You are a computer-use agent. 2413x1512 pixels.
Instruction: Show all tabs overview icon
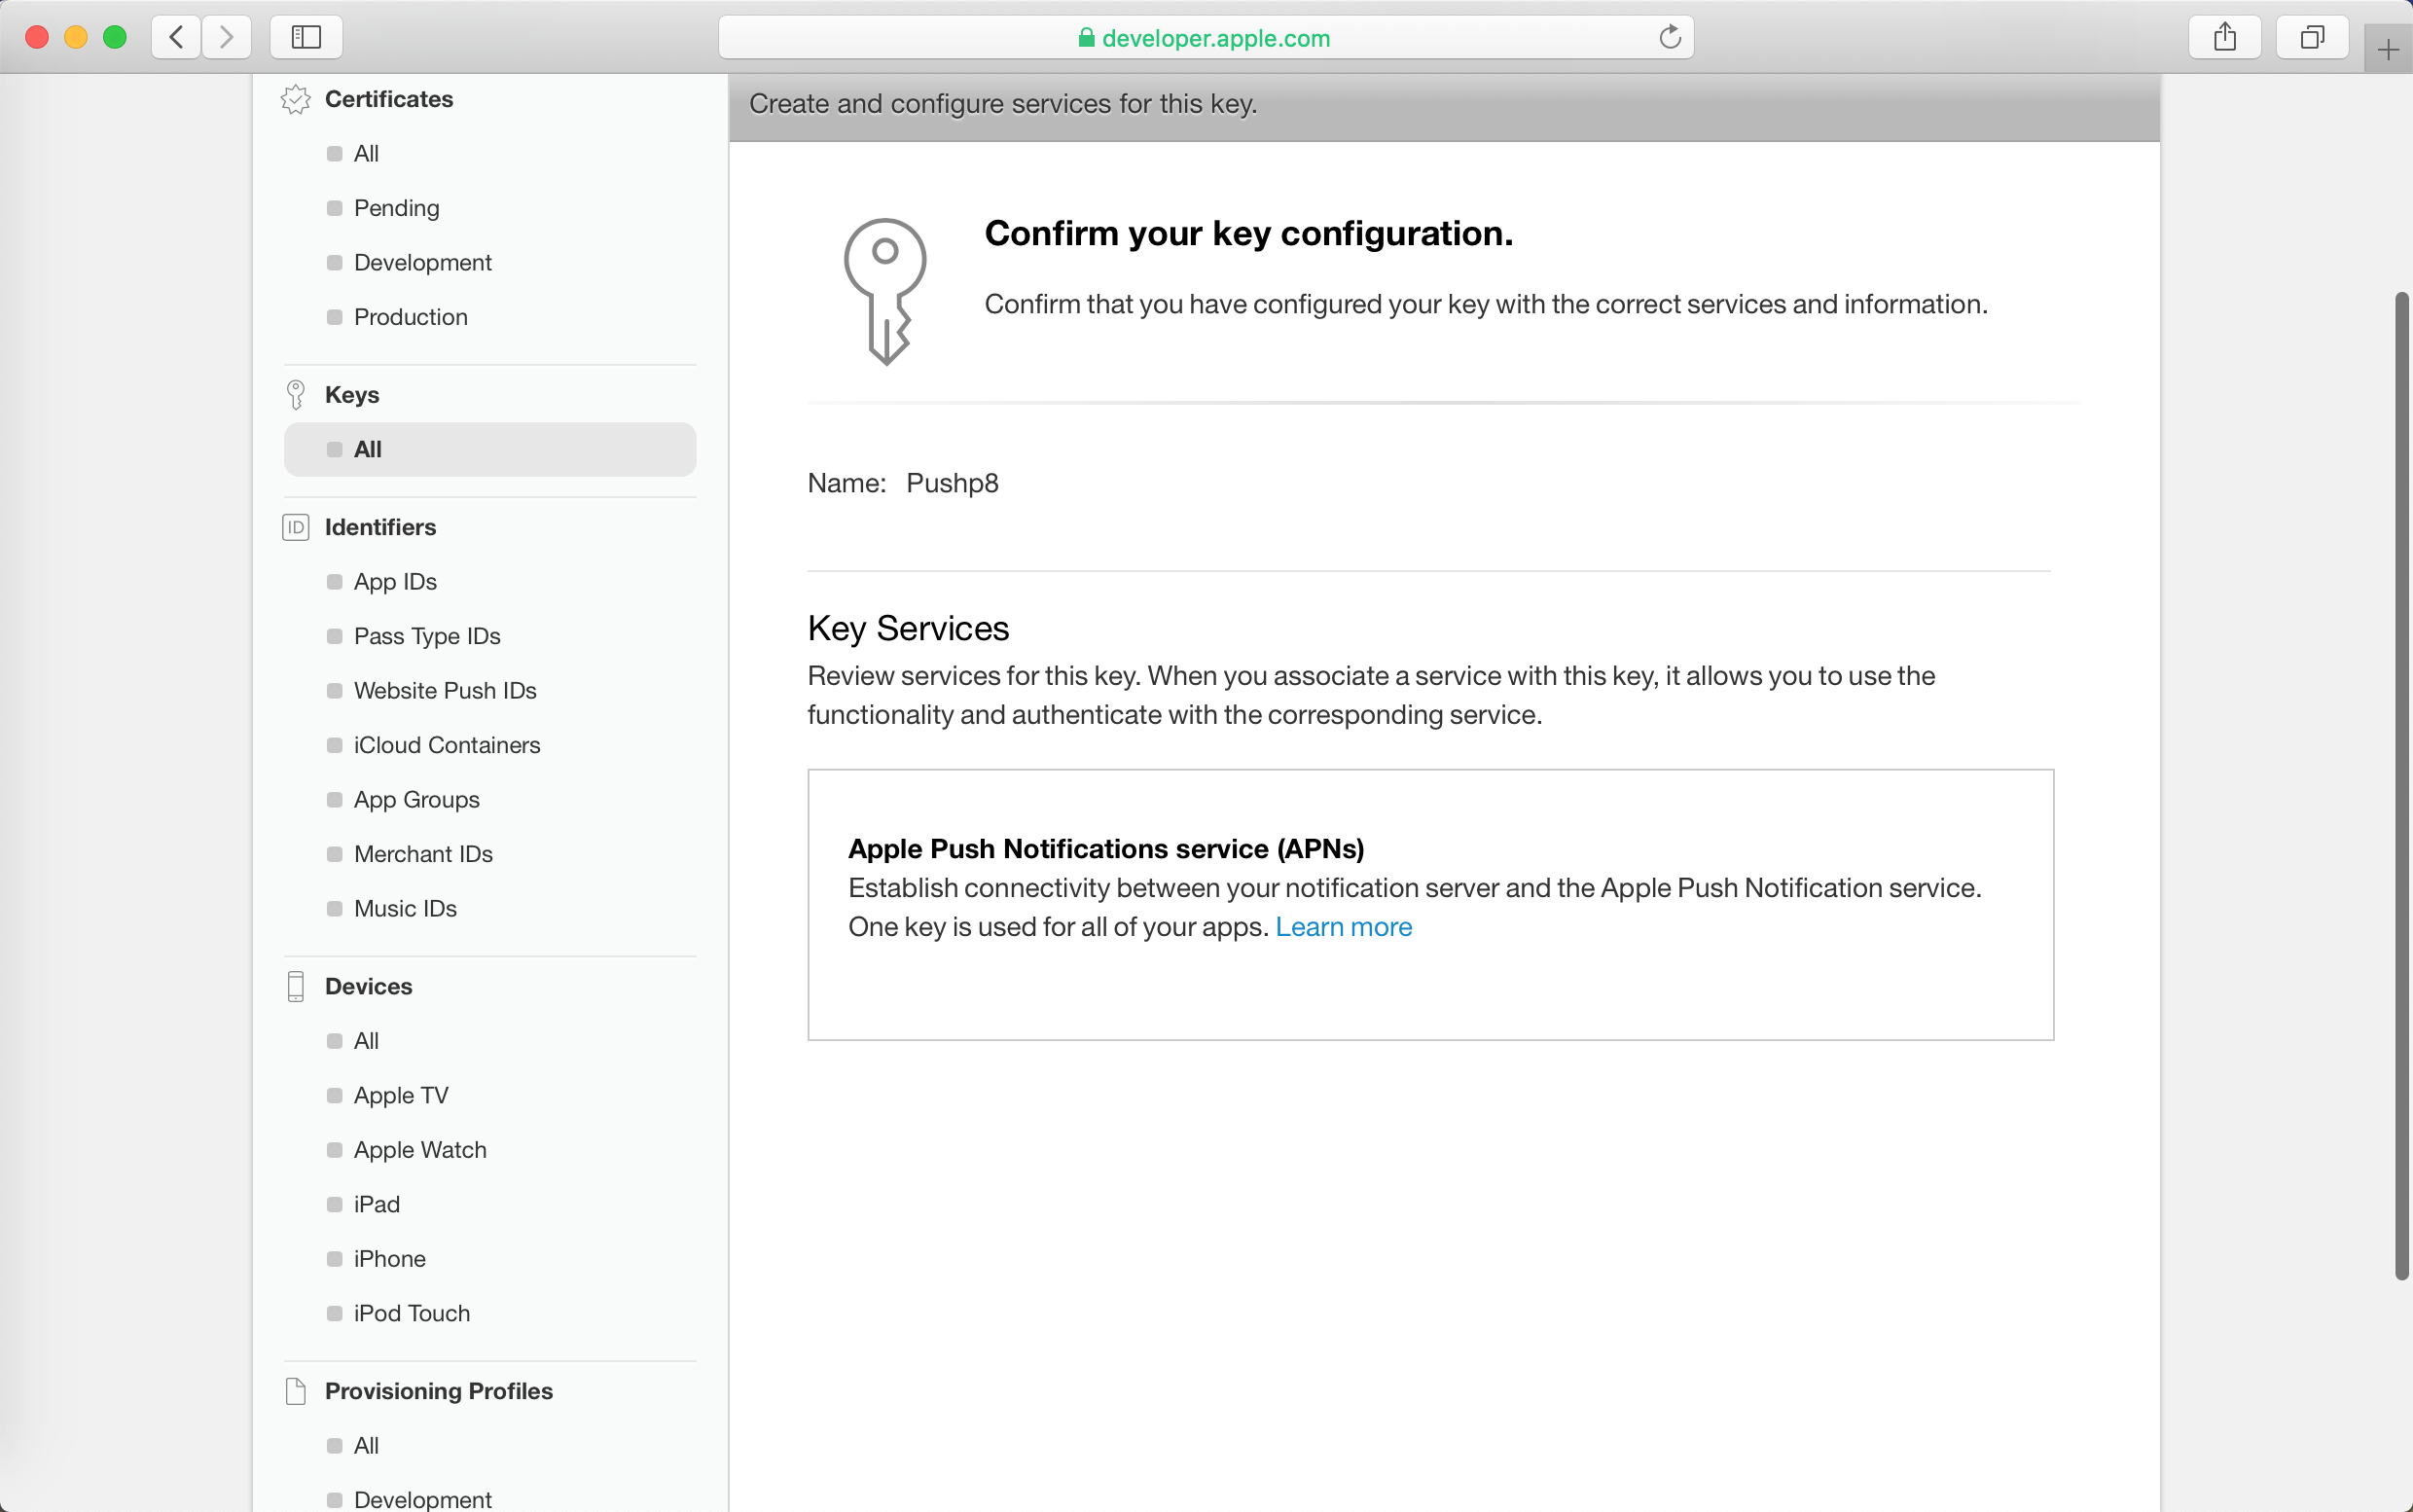click(2311, 37)
